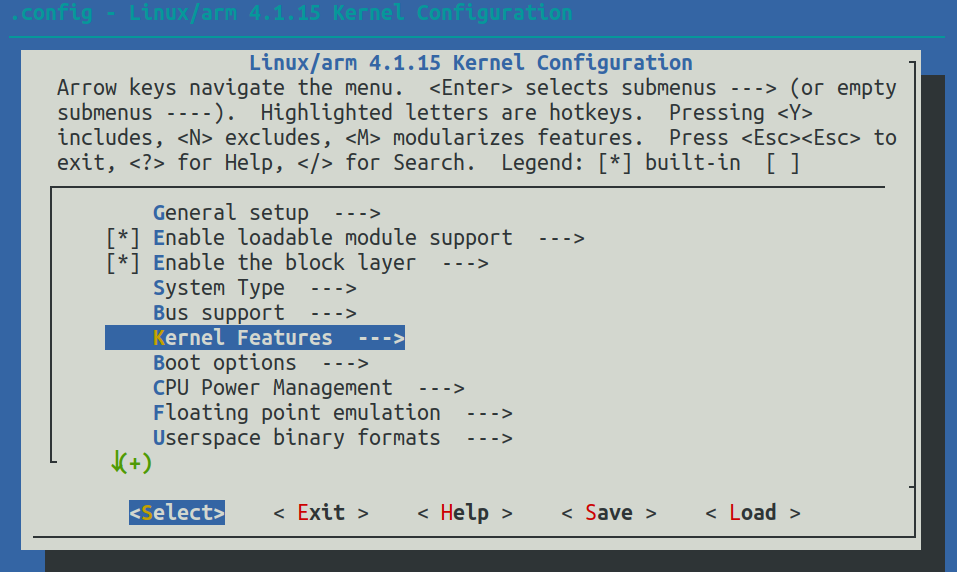Open the System Type submenu
This screenshot has width=957, height=572.
click(255, 288)
